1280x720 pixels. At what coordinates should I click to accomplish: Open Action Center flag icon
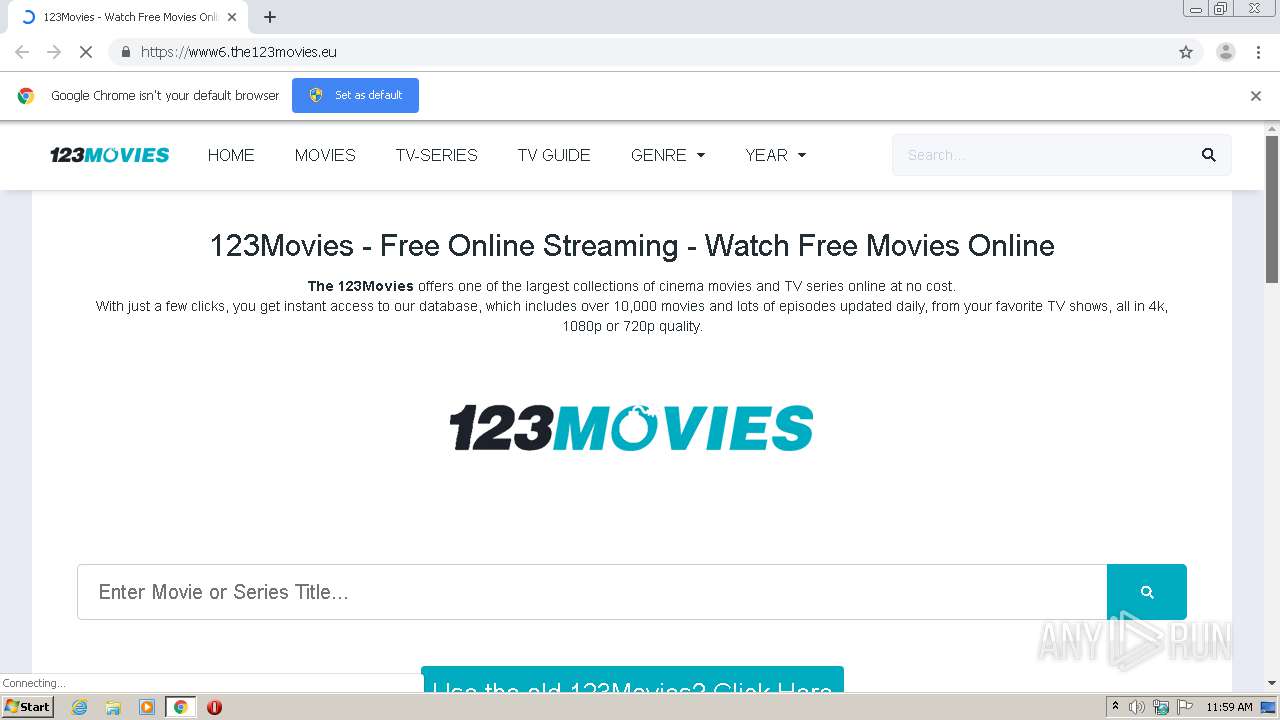pyautogui.click(x=1185, y=707)
